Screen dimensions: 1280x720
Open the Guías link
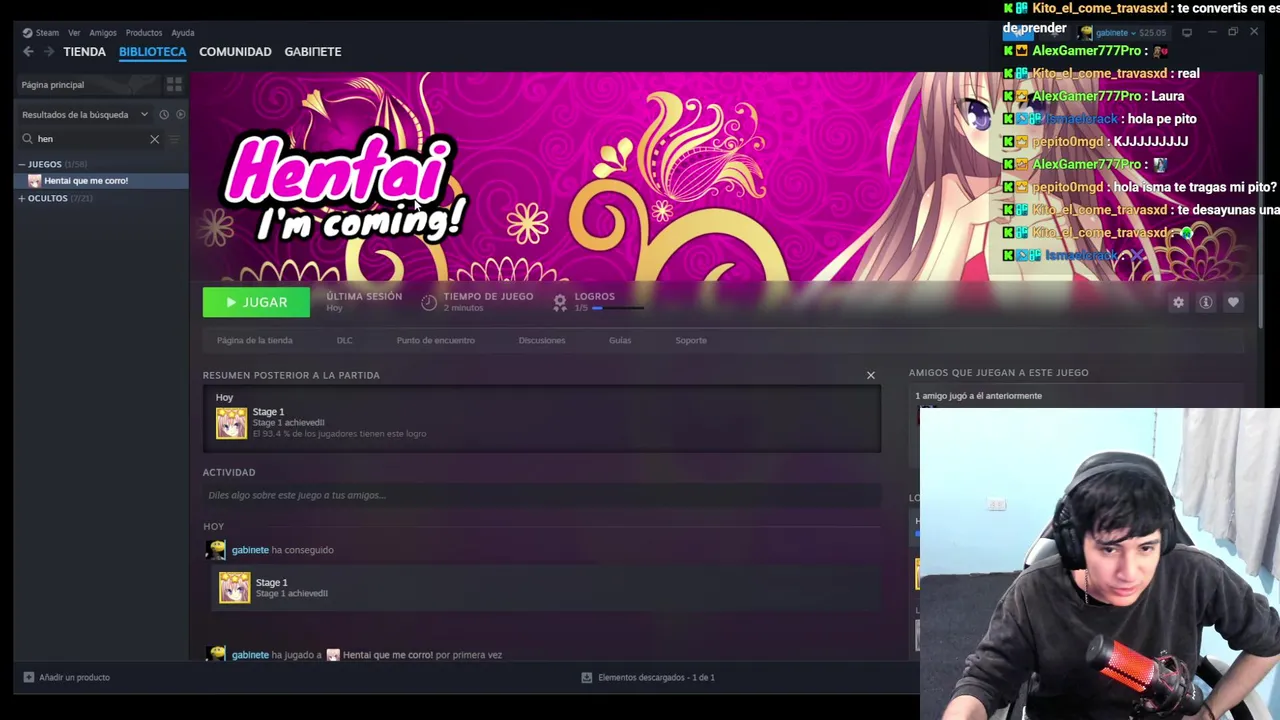pos(620,340)
